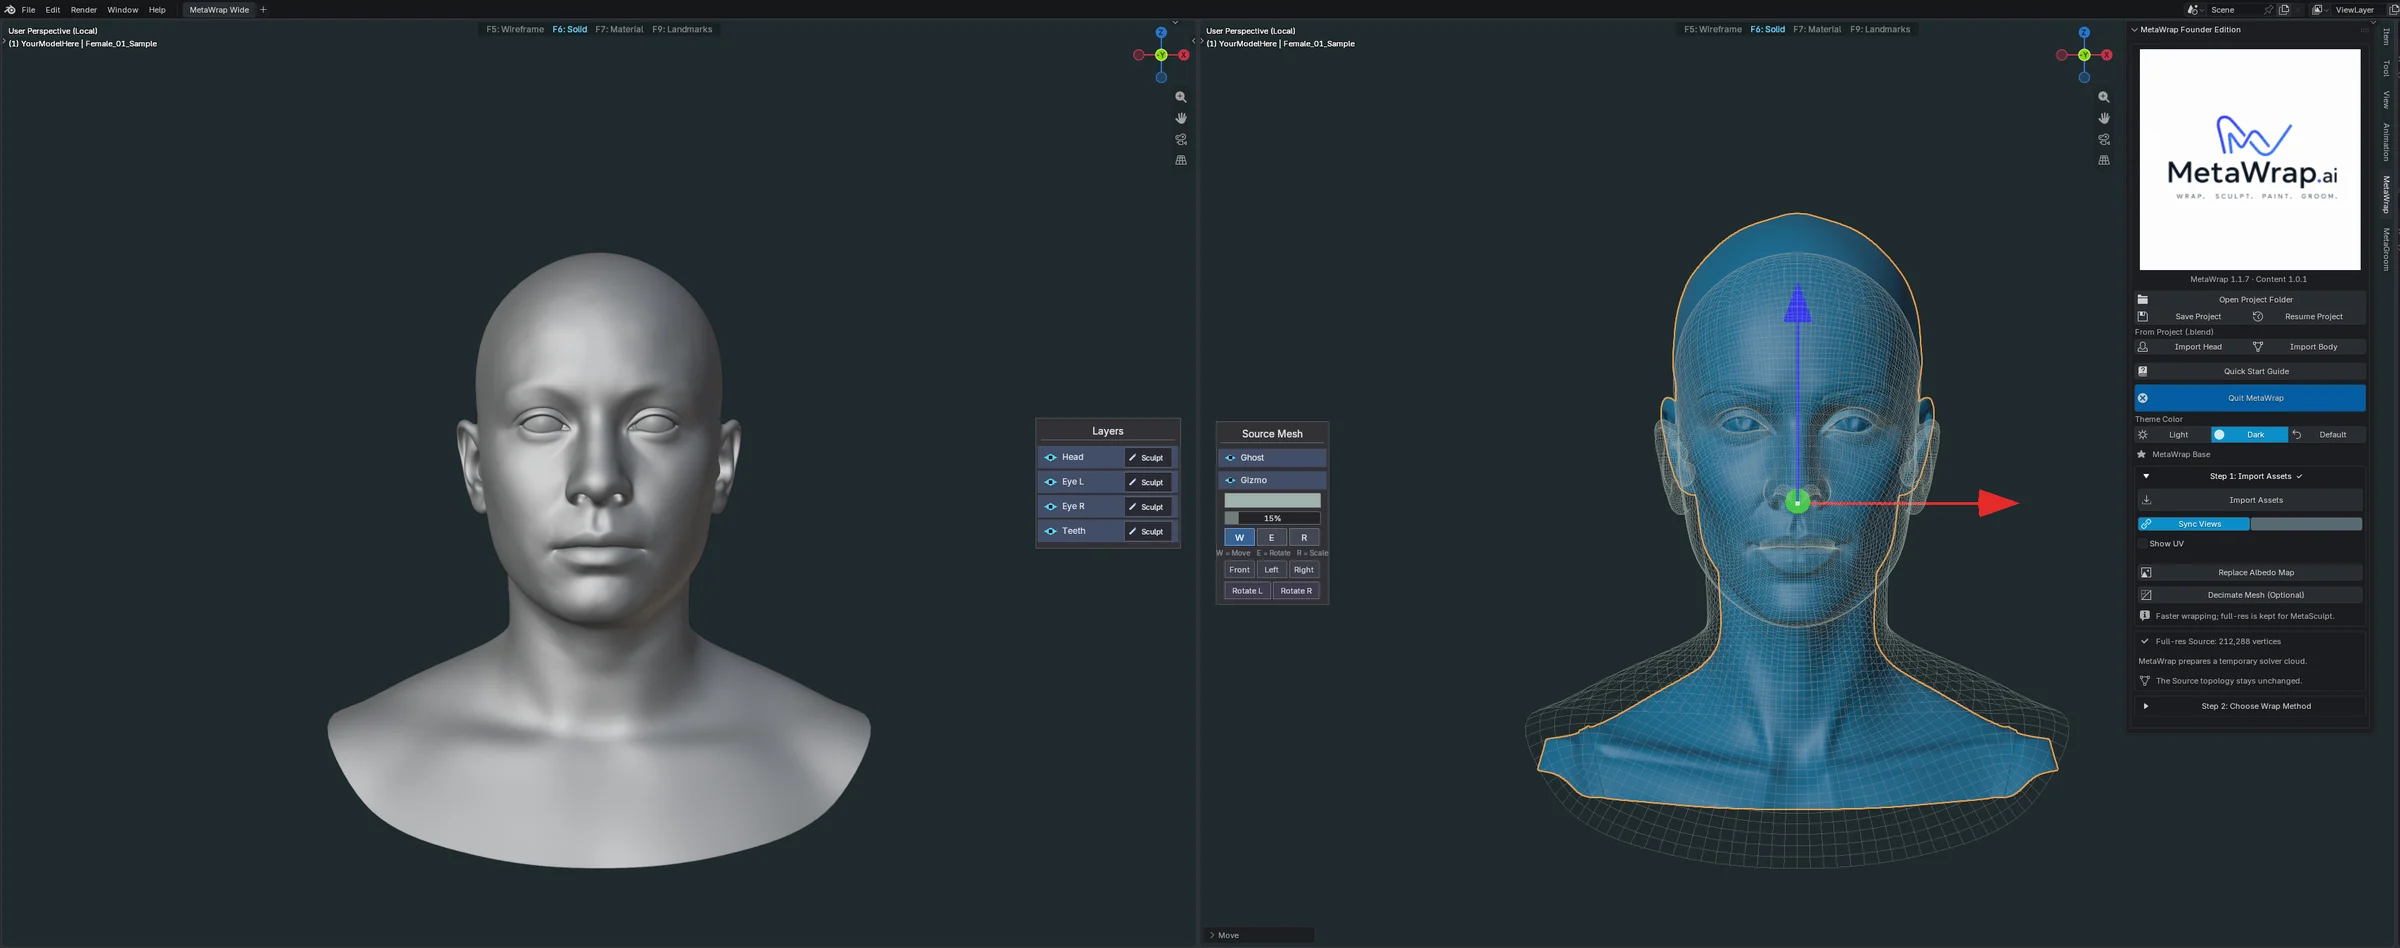This screenshot has width=2400, height=948.
Task: Click the download icon on Import Assets
Action: (x=2146, y=500)
